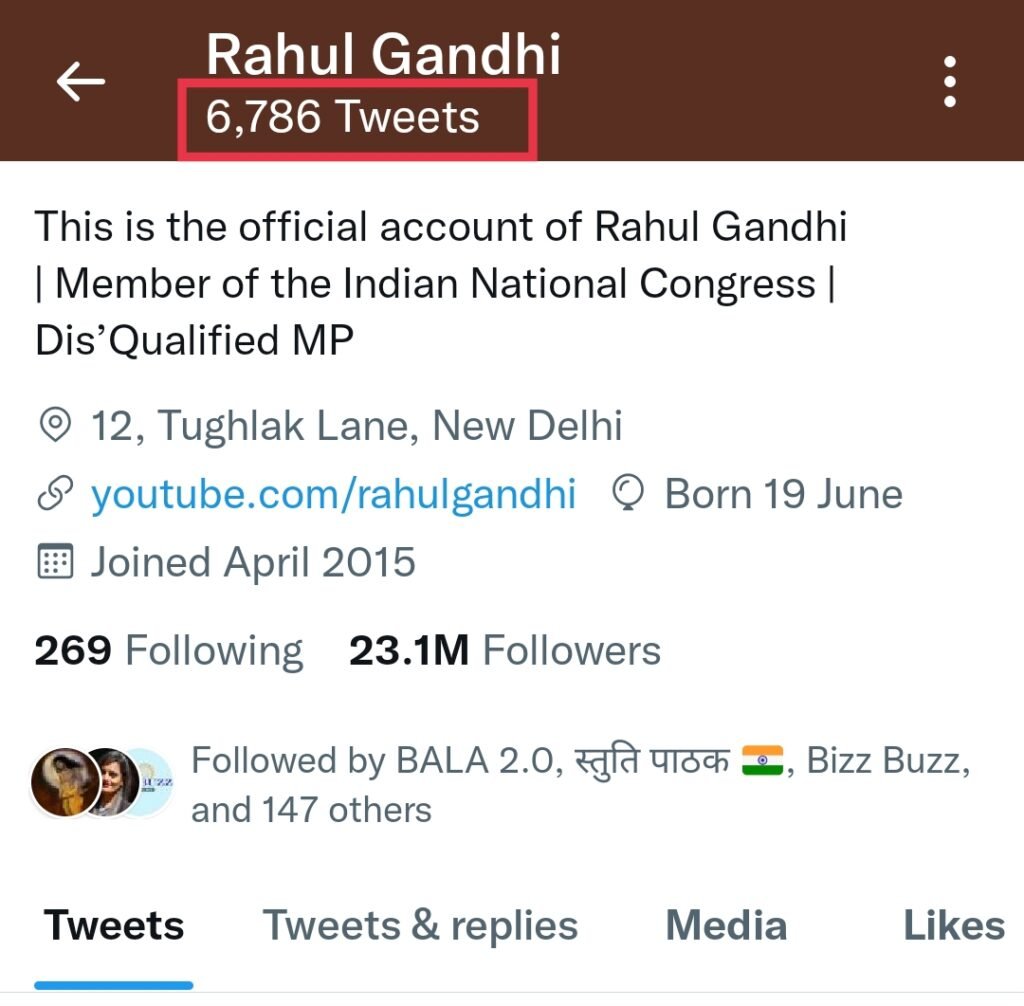This screenshot has height=1006, width=1024.
Task: Click the Indian flag emoji
Action: (762, 760)
